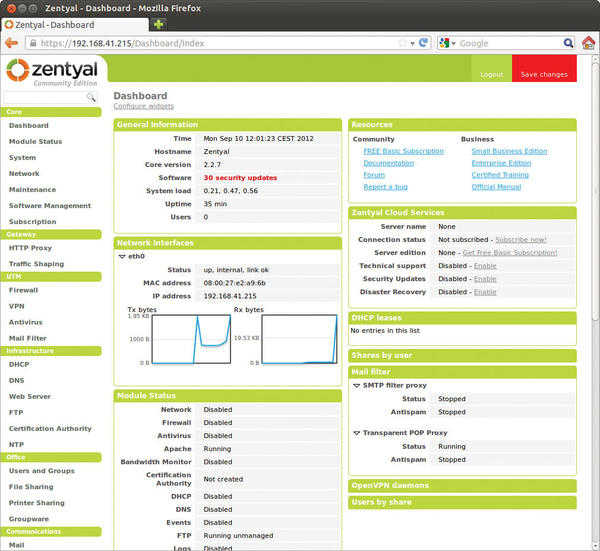600x551 pixels.
Task: Open Mail Filter in sidebar
Action: pyautogui.click(x=28, y=339)
